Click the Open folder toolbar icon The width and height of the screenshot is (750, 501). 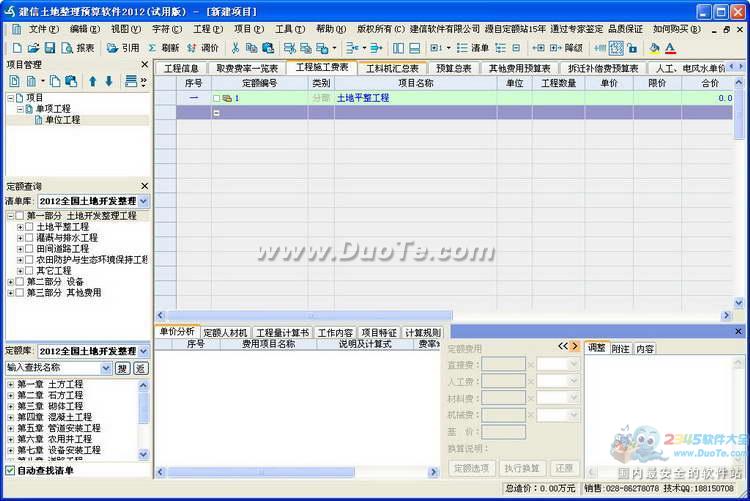[33, 47]
